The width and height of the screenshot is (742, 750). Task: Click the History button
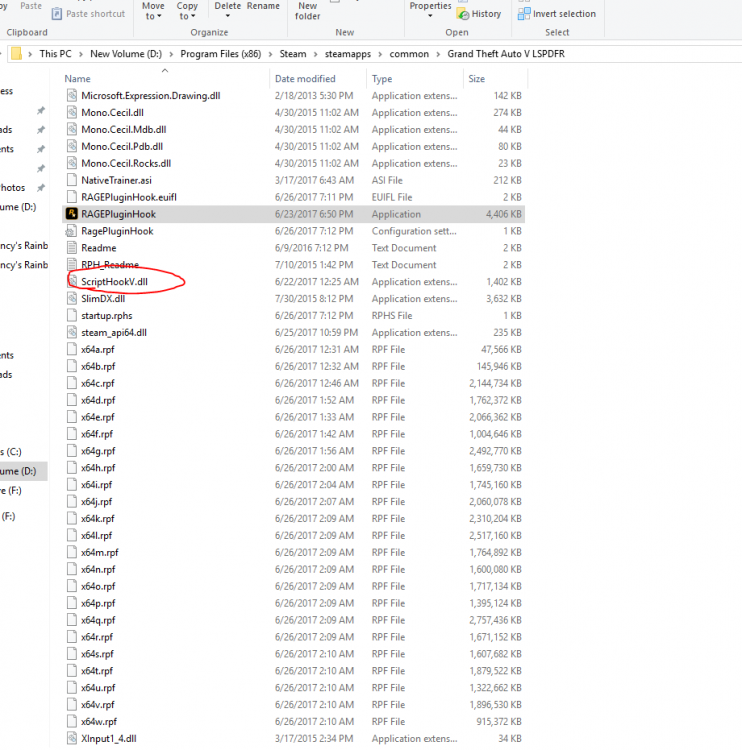coord(479,14)
